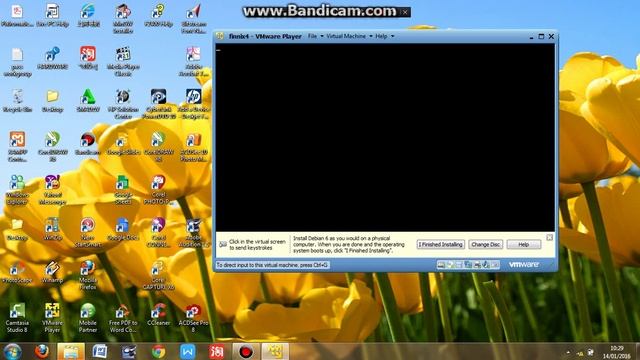Open HP Solution Center desktop shortcut
Image resolution: width=640 pixels, height=360 pixels.
pos(123,104)
